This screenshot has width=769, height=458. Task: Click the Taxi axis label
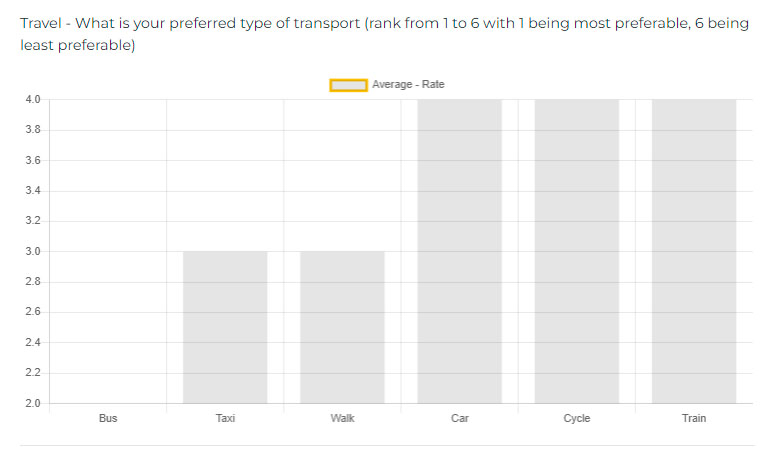pos(225,418)
